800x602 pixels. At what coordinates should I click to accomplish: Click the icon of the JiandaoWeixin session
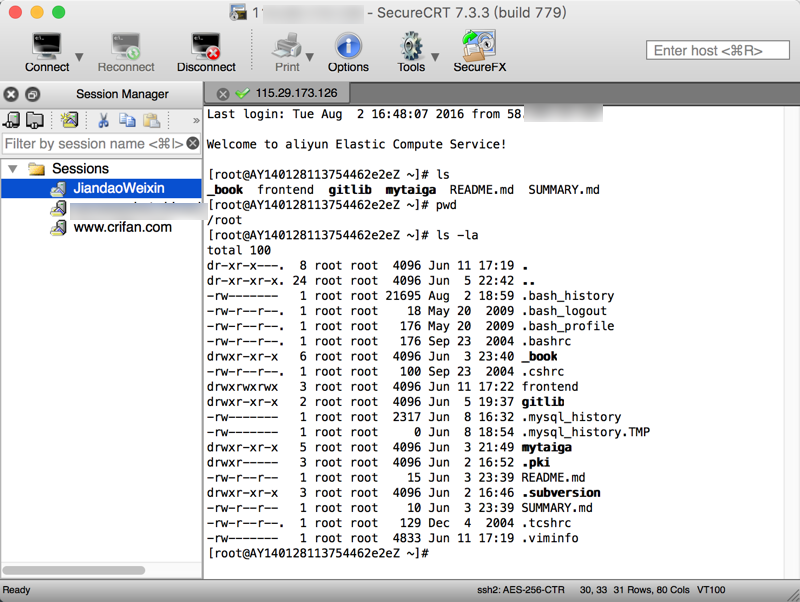click(59, 188)
